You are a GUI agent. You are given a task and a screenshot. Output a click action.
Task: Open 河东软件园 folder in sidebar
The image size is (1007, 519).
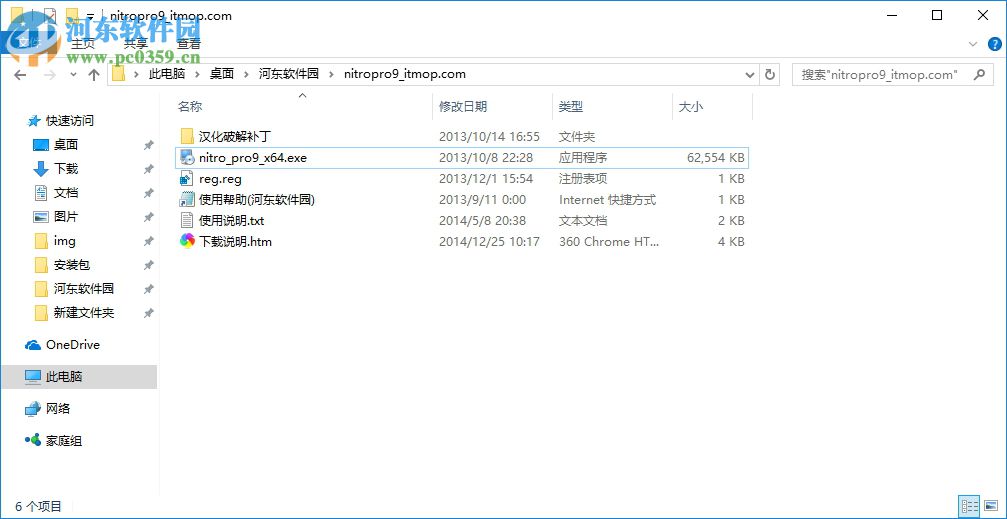click(83, 289)
